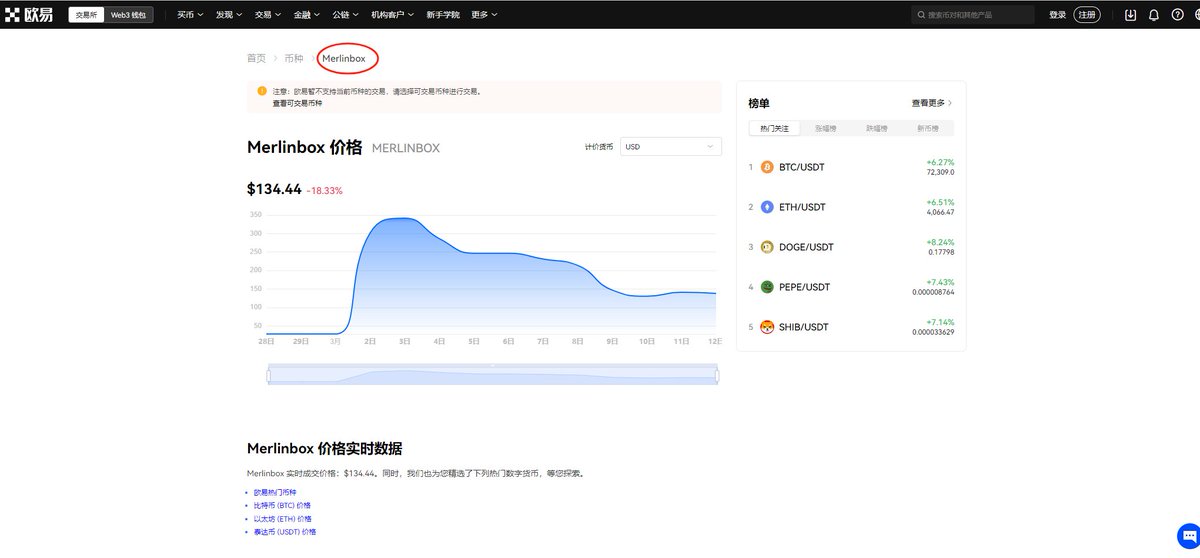The width and height of the screenshot is (1200, 558).
Task: Click the Dogecoin coin icon
Action: 767,247
